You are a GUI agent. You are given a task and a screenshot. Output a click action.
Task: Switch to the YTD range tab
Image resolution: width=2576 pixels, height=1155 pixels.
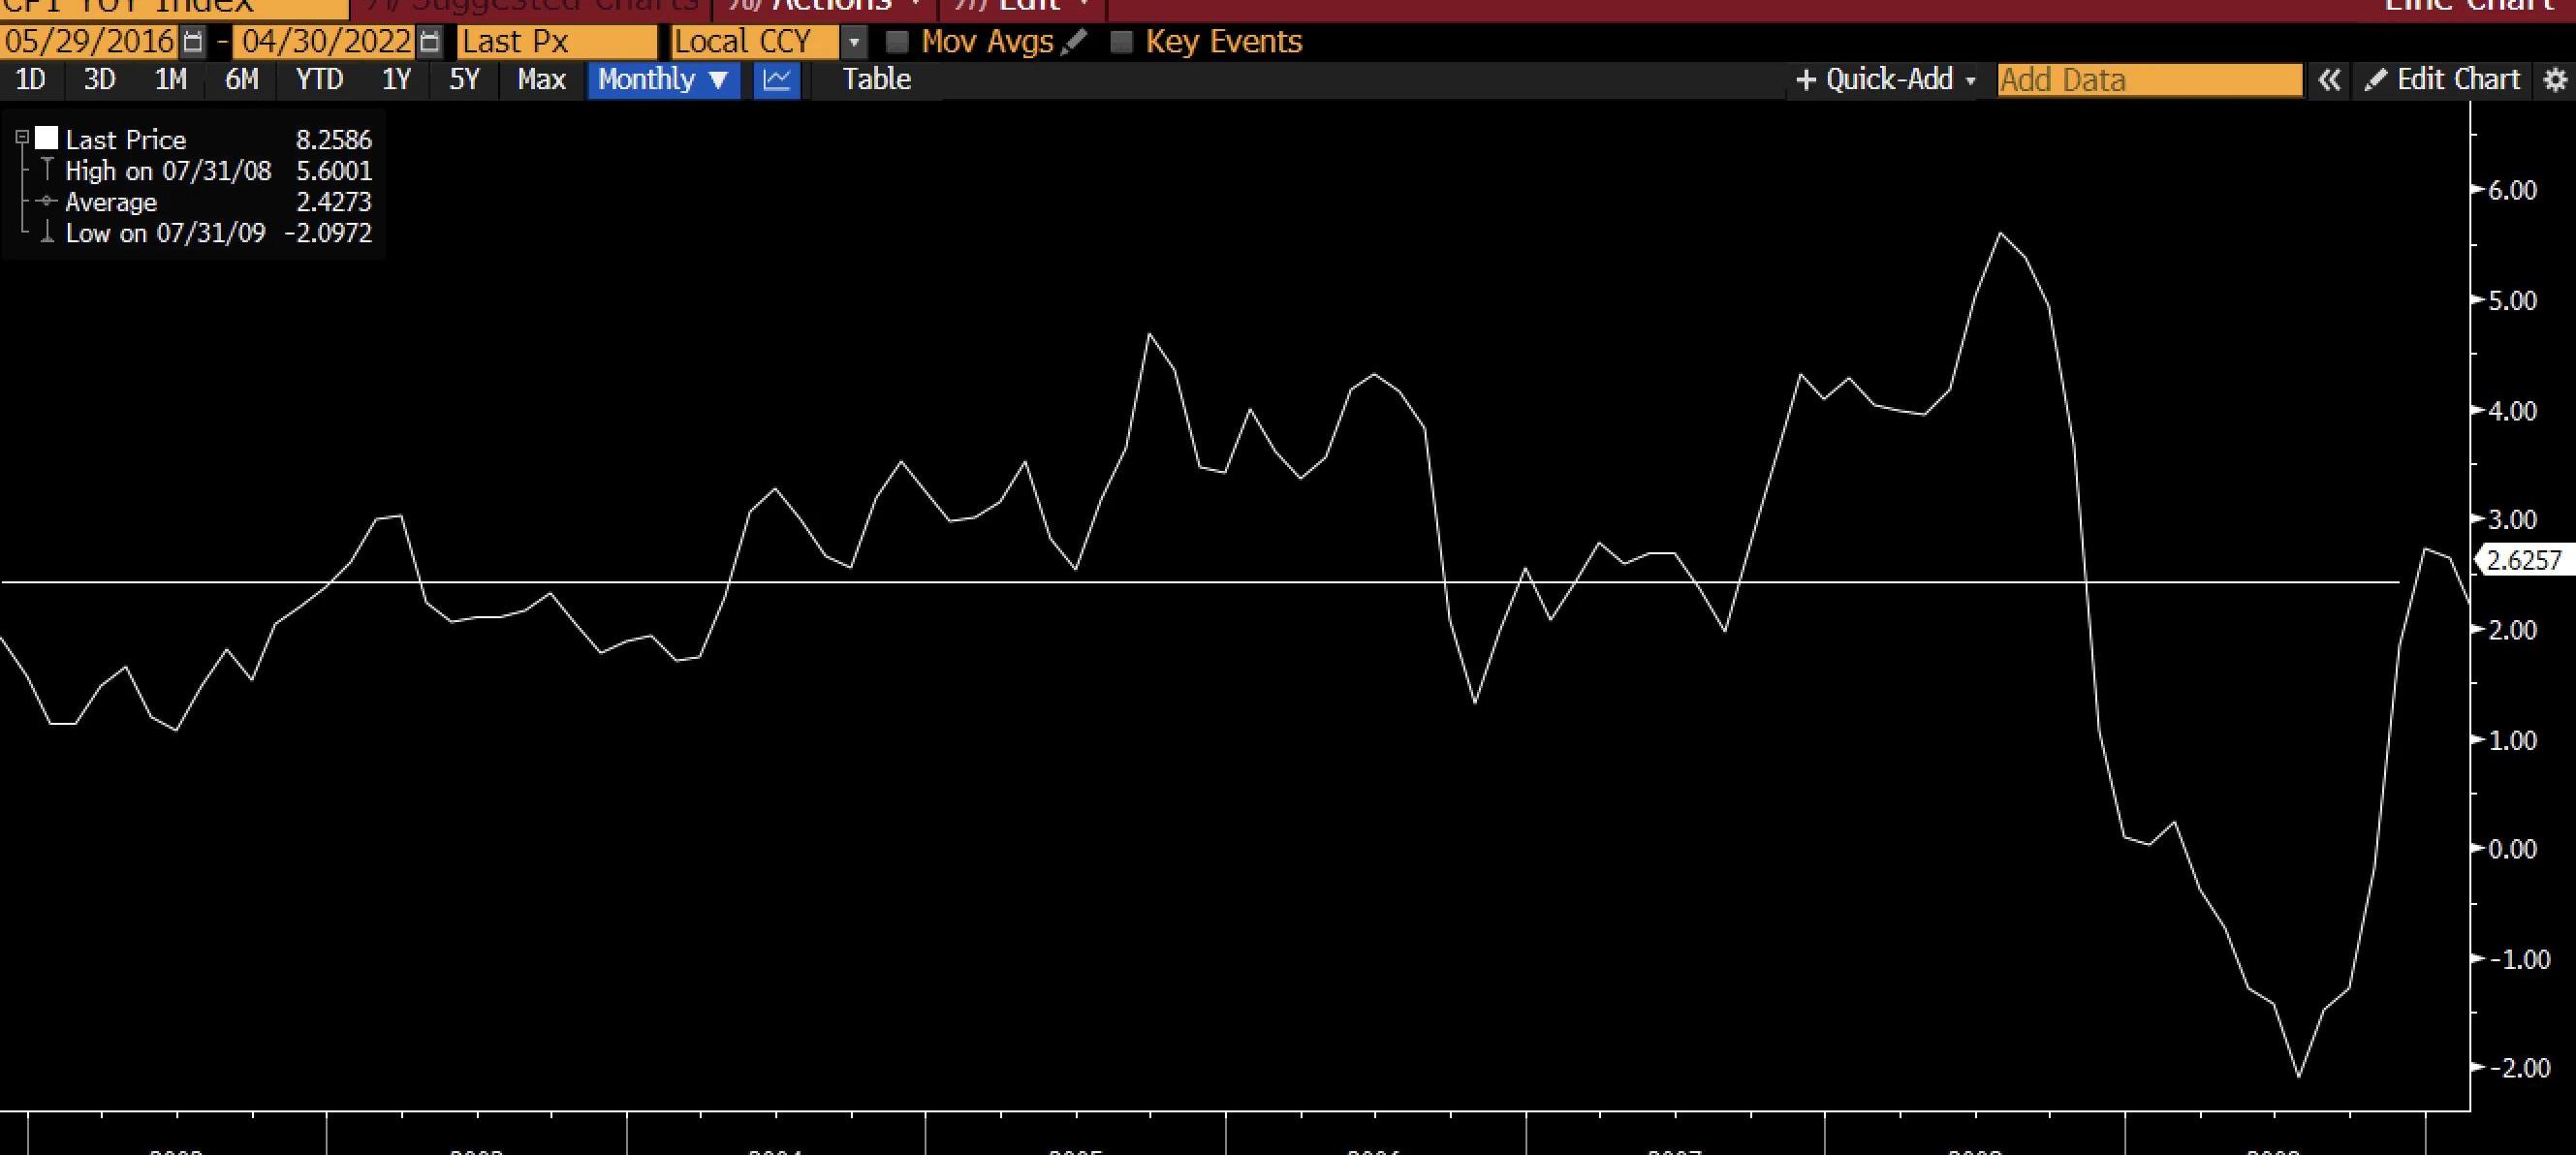pos(319,80)
